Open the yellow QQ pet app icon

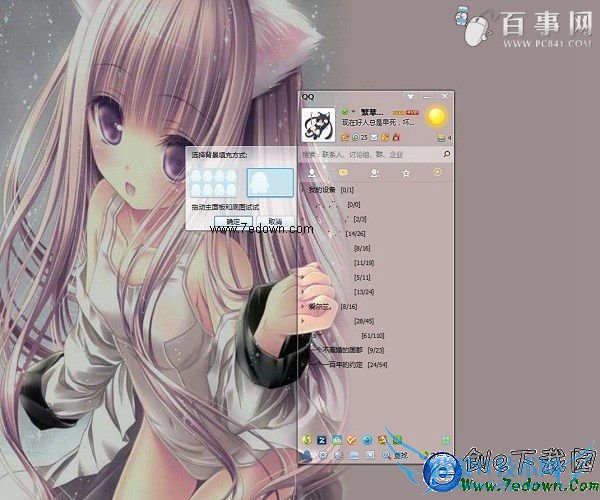pos(382,440)
